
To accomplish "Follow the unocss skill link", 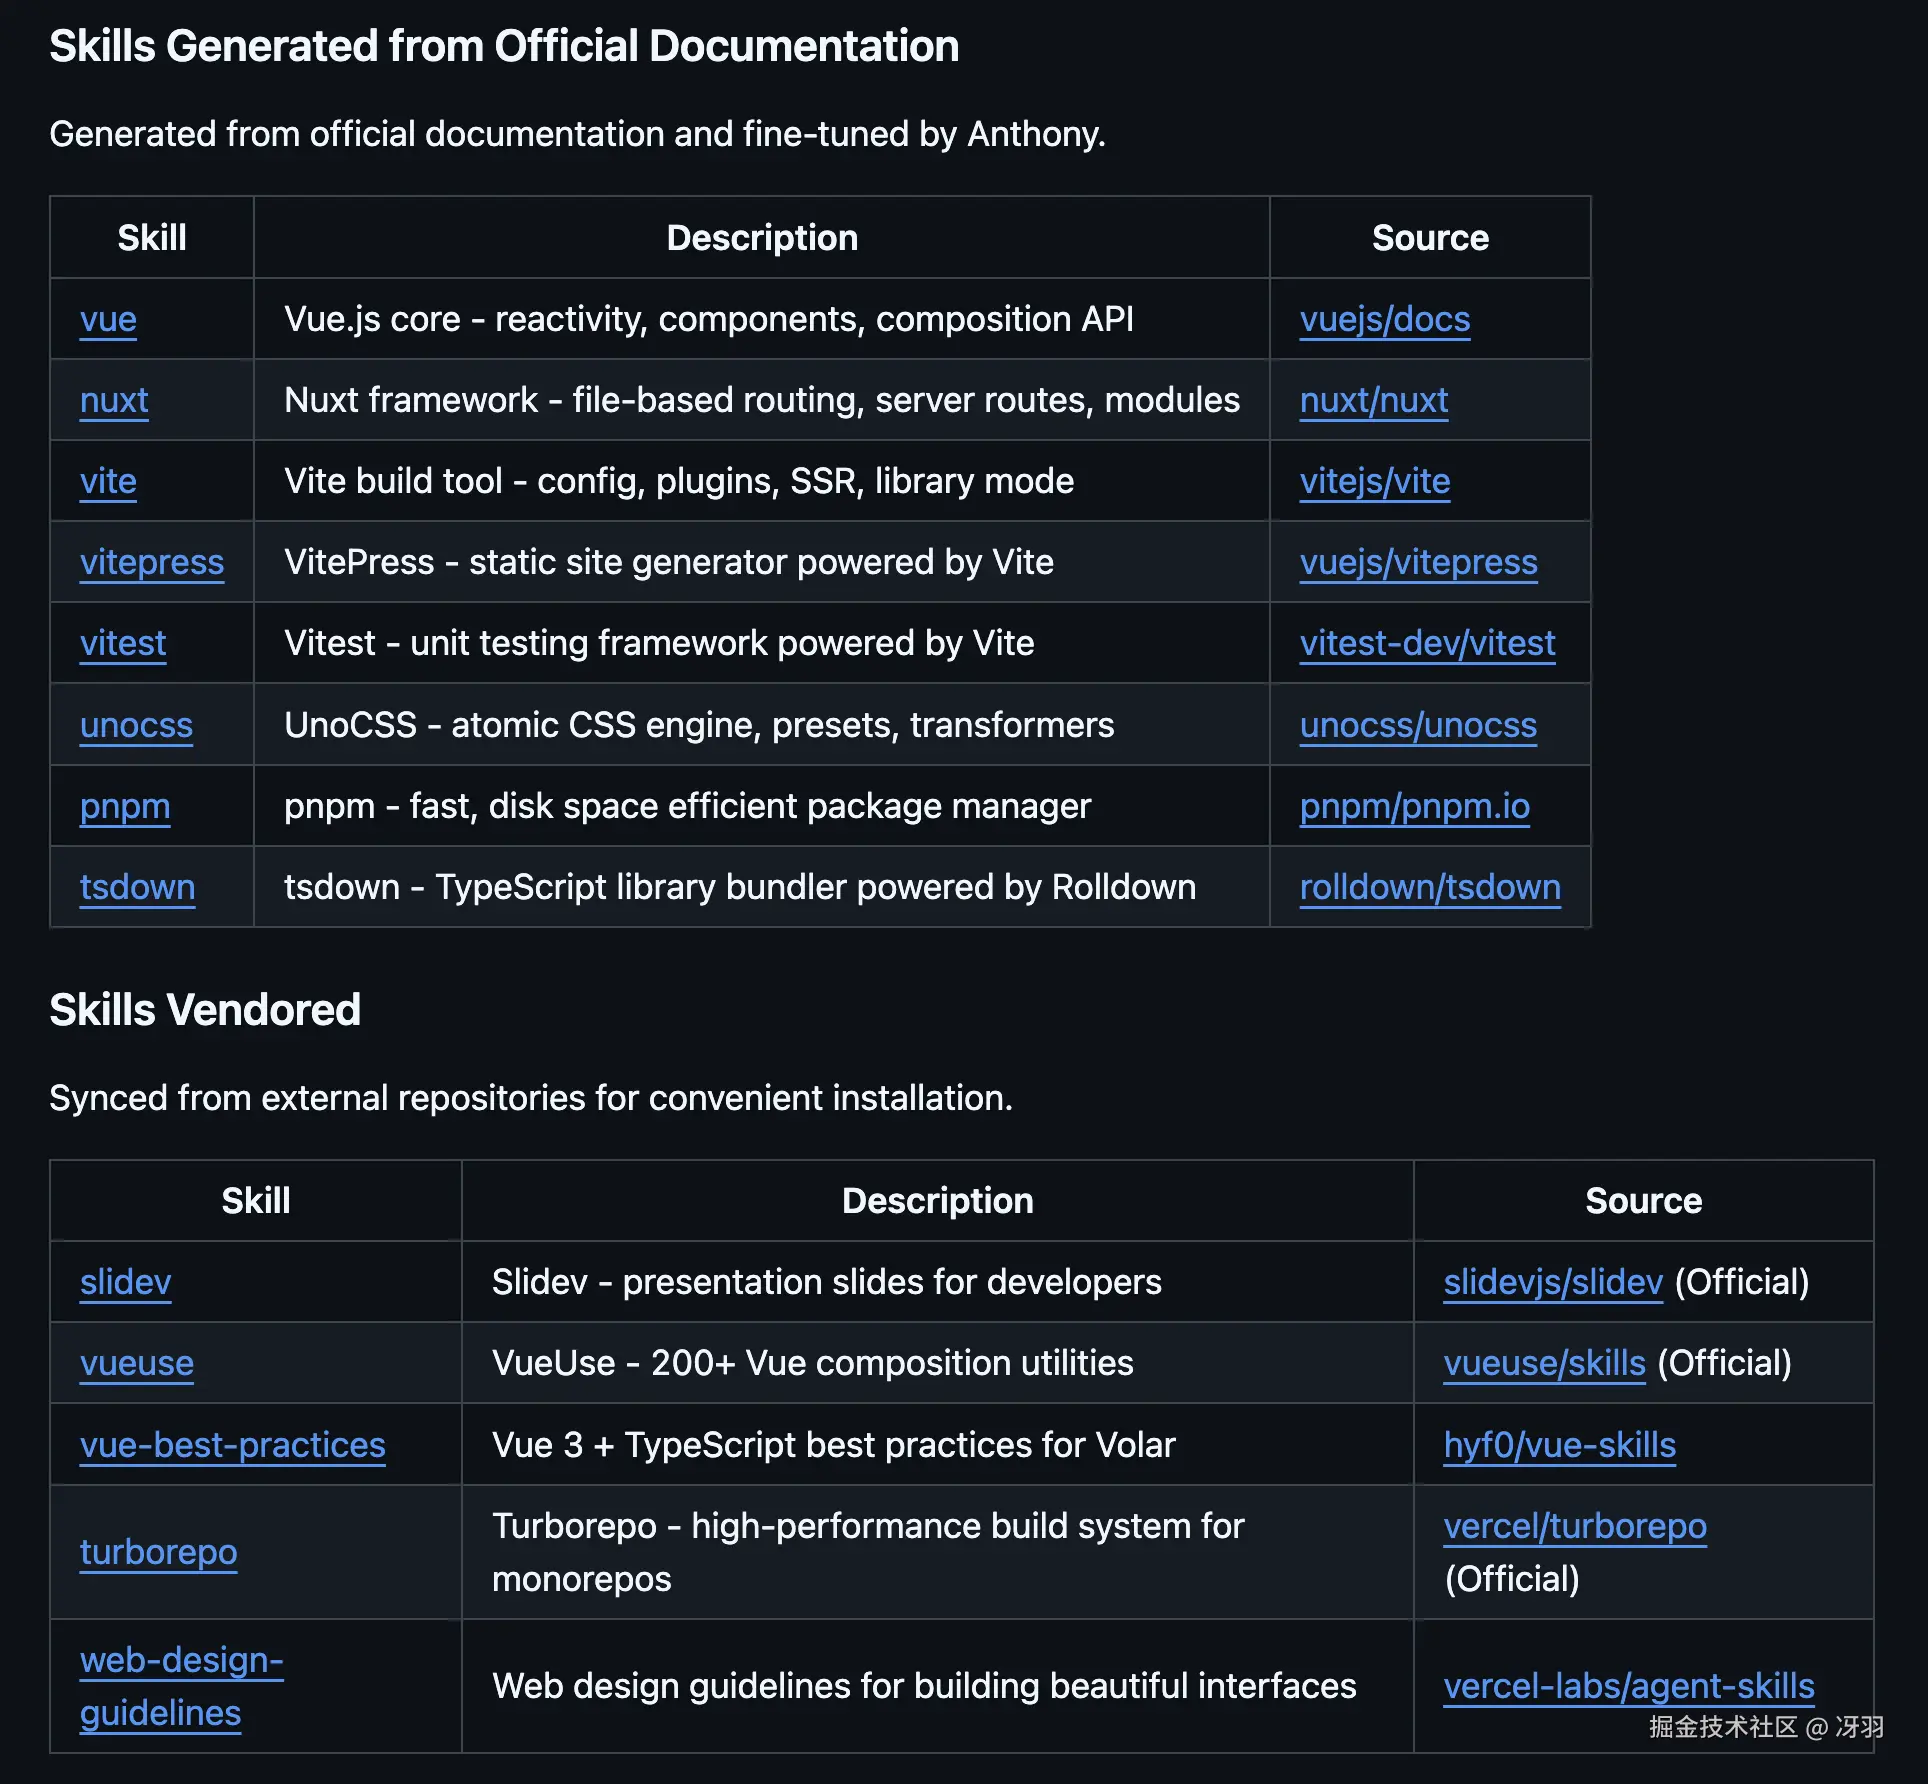I will point(136,726).
